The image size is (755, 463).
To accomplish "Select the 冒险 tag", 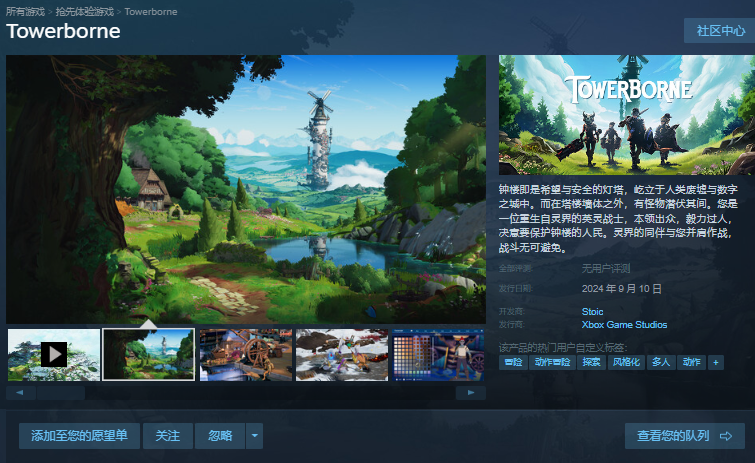I will pyautogui.click(x=513, y=362).
